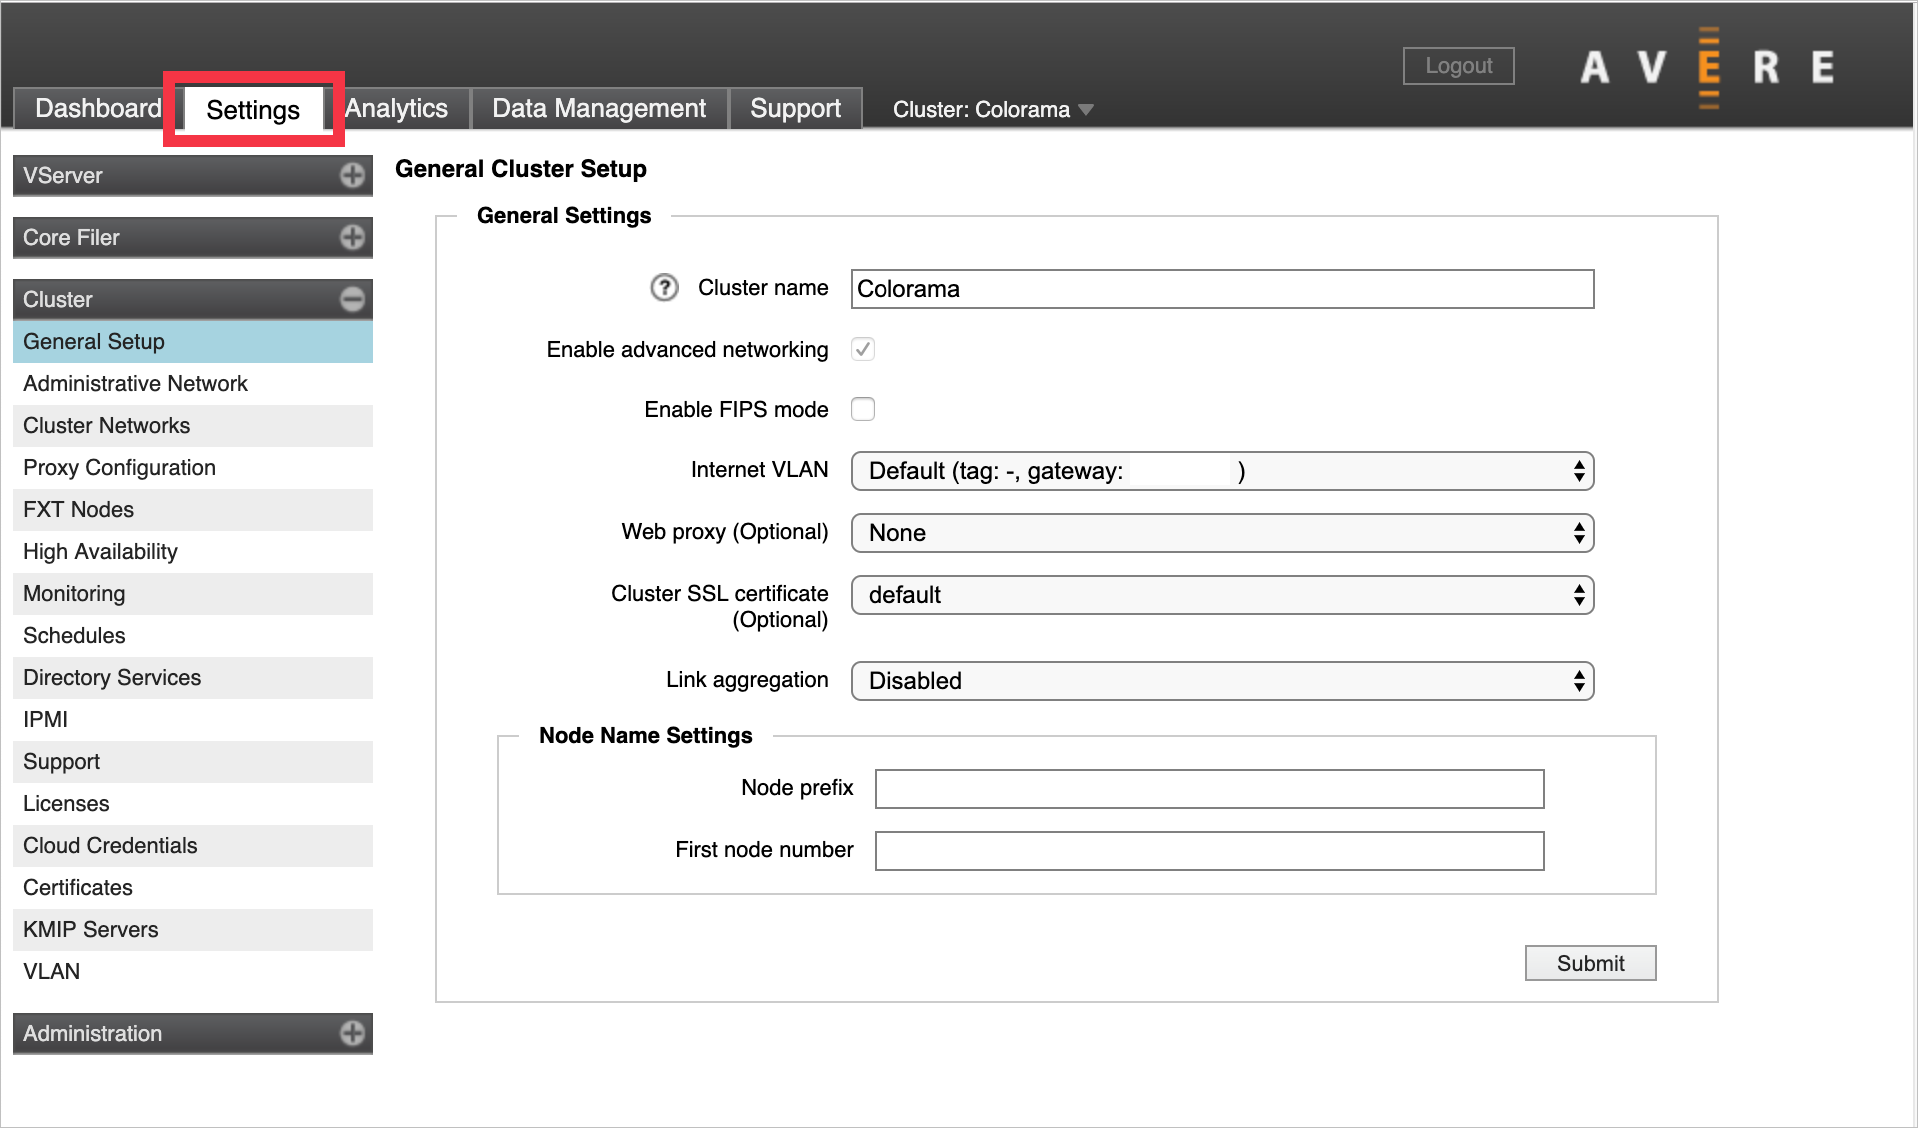Screen dimensions: 1918x1128
Task: Expand the VServer section plus icon
Action: coord(352,175)
